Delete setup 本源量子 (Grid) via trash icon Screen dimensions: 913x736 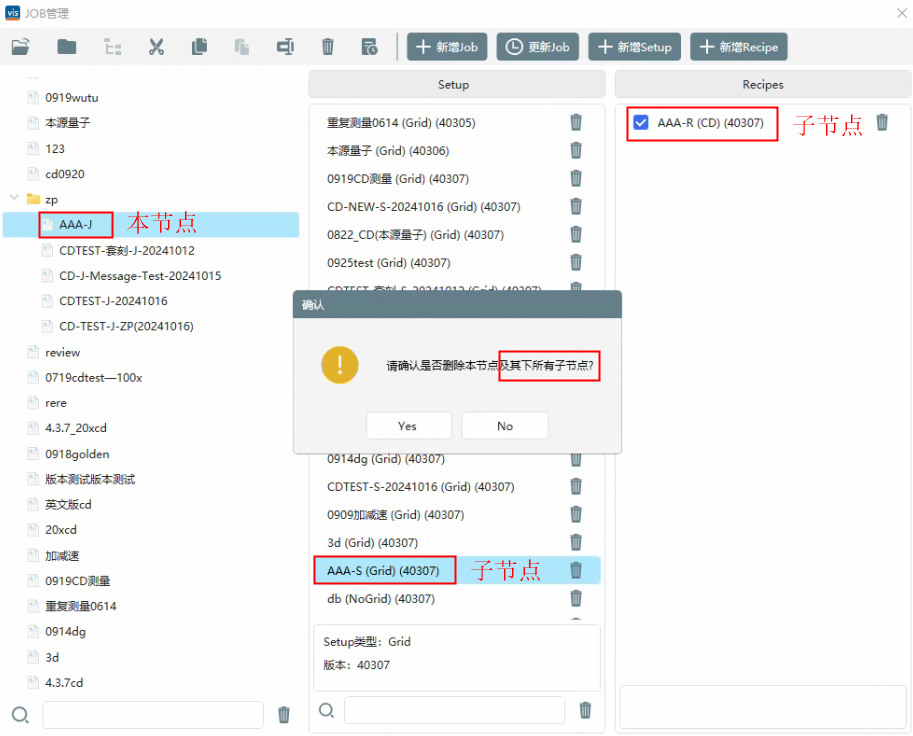[576, 150]
